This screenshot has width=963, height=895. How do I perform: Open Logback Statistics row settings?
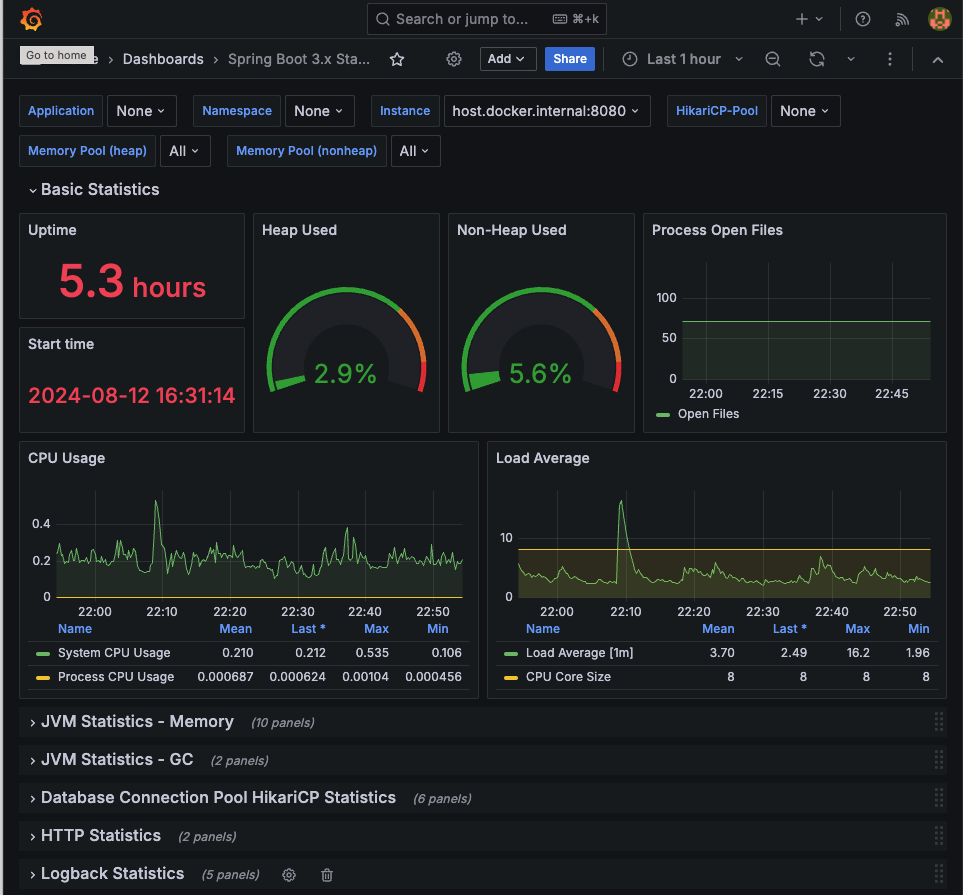click(x=289, y=875)
